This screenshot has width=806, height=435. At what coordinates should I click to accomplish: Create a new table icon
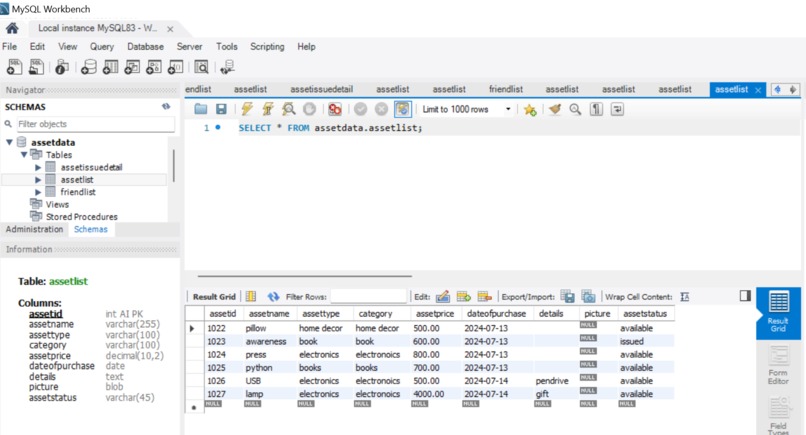110,67
